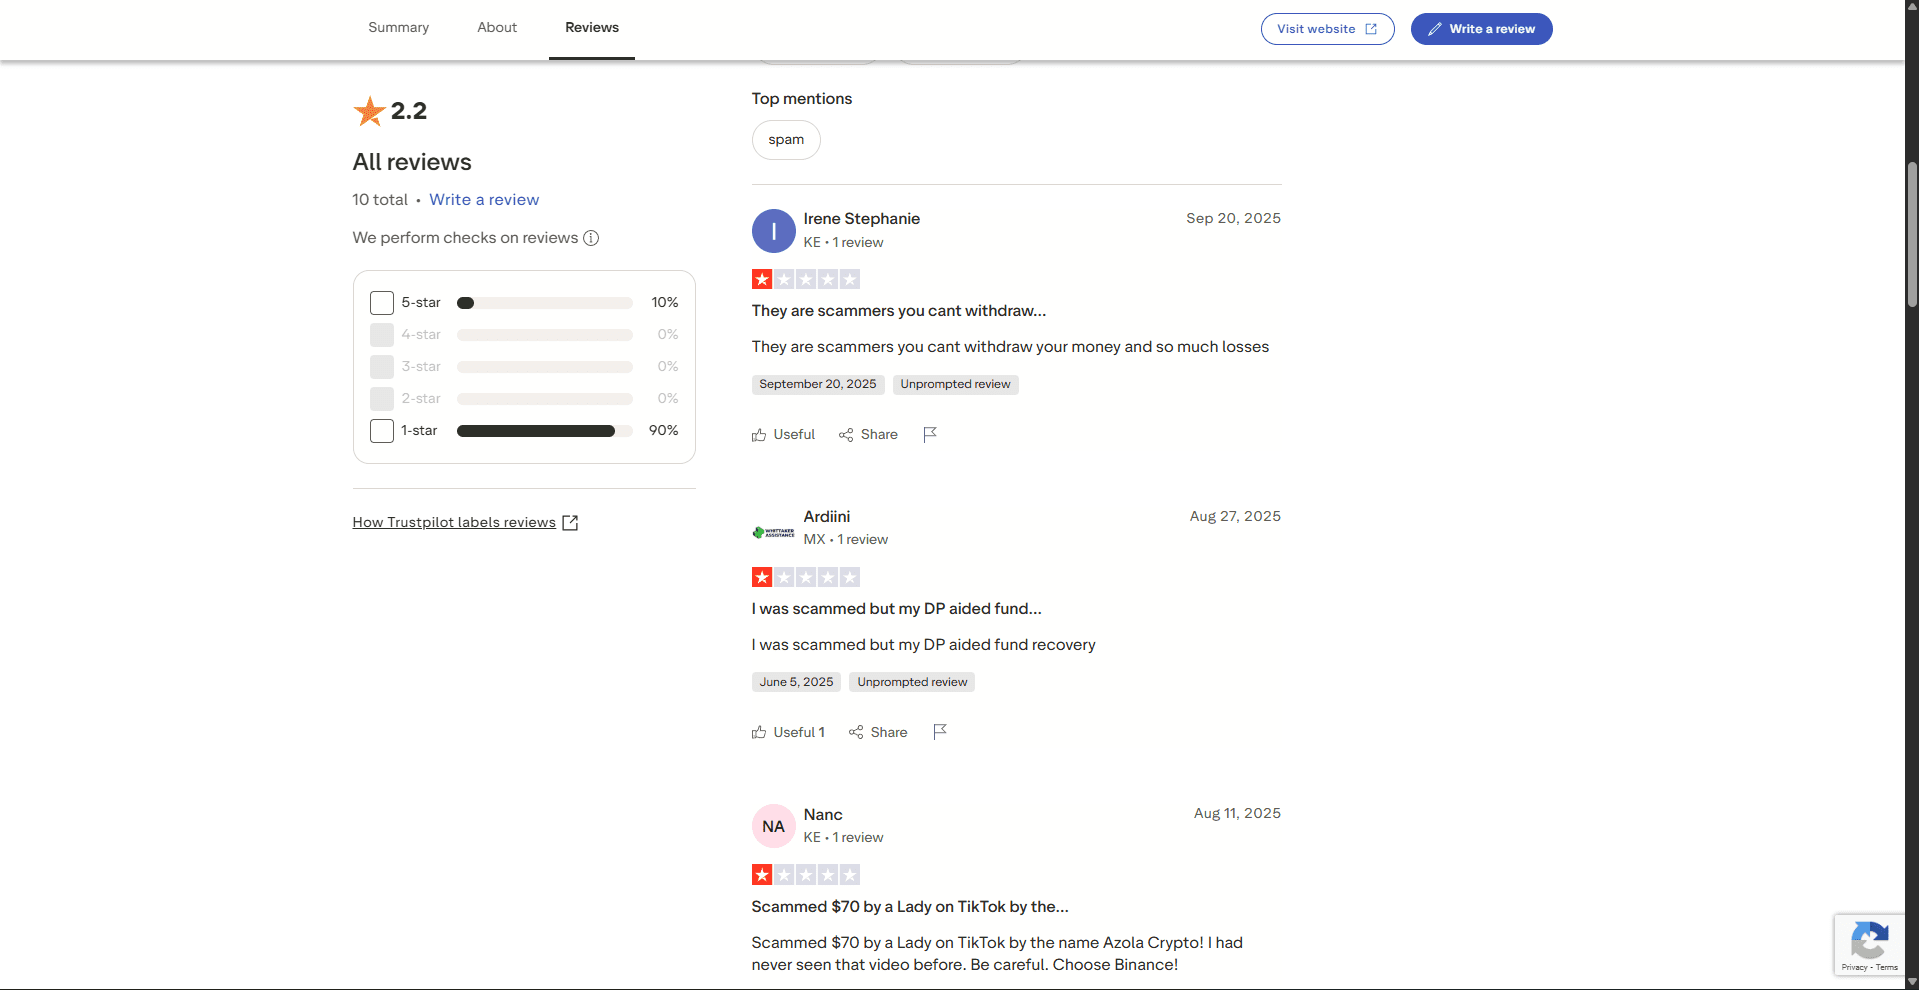This screenshot has height=990, width=1919.
Task: Select the Reviews tab
Action: coord(591,28)
